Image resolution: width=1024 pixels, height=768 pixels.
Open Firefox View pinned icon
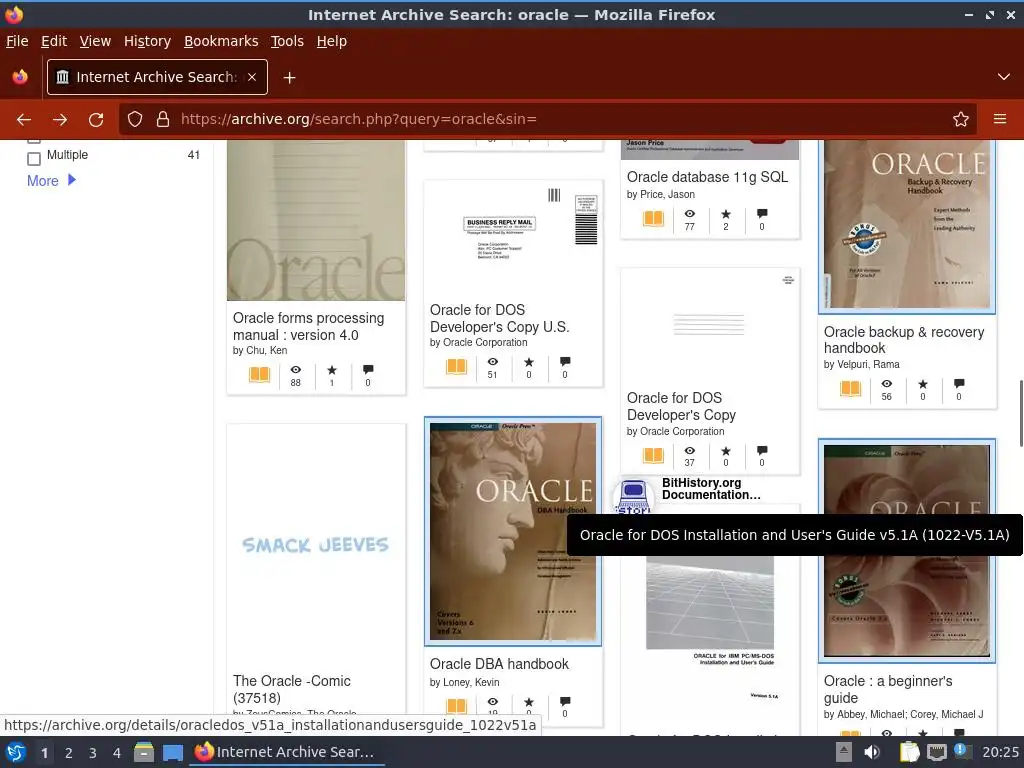[x=20, y=77]
